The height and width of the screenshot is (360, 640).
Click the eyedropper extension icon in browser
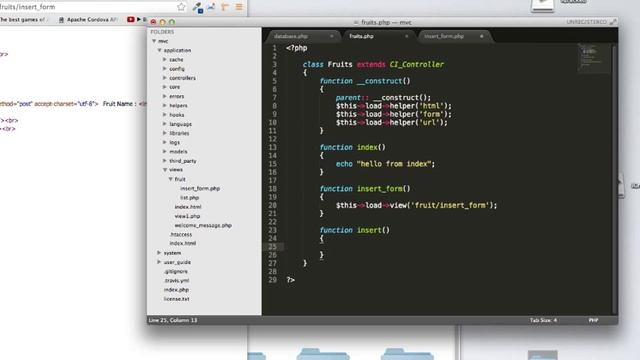point(198,7)
